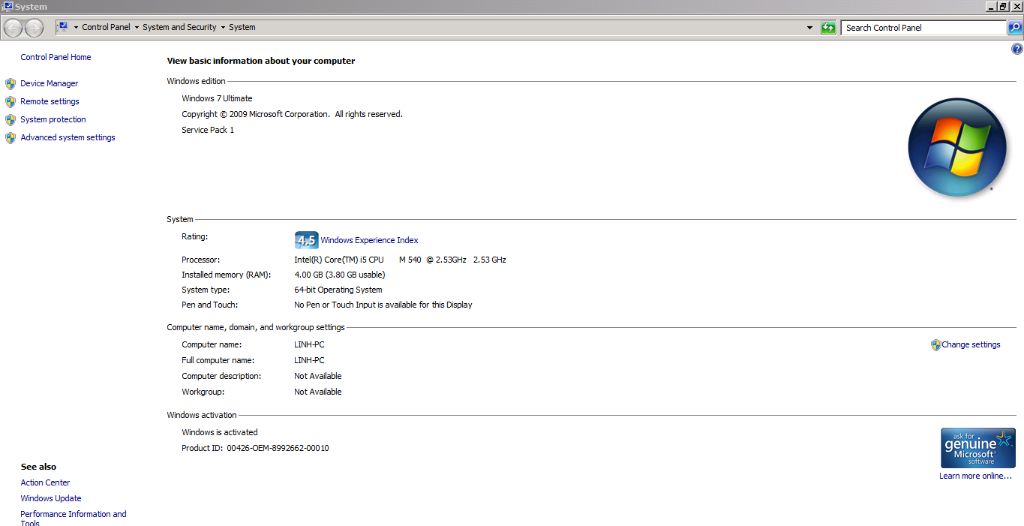Open Advanced system settings link
Image resolution: width=1024 pixels, height=526 pixels.
tap(67, 138)
